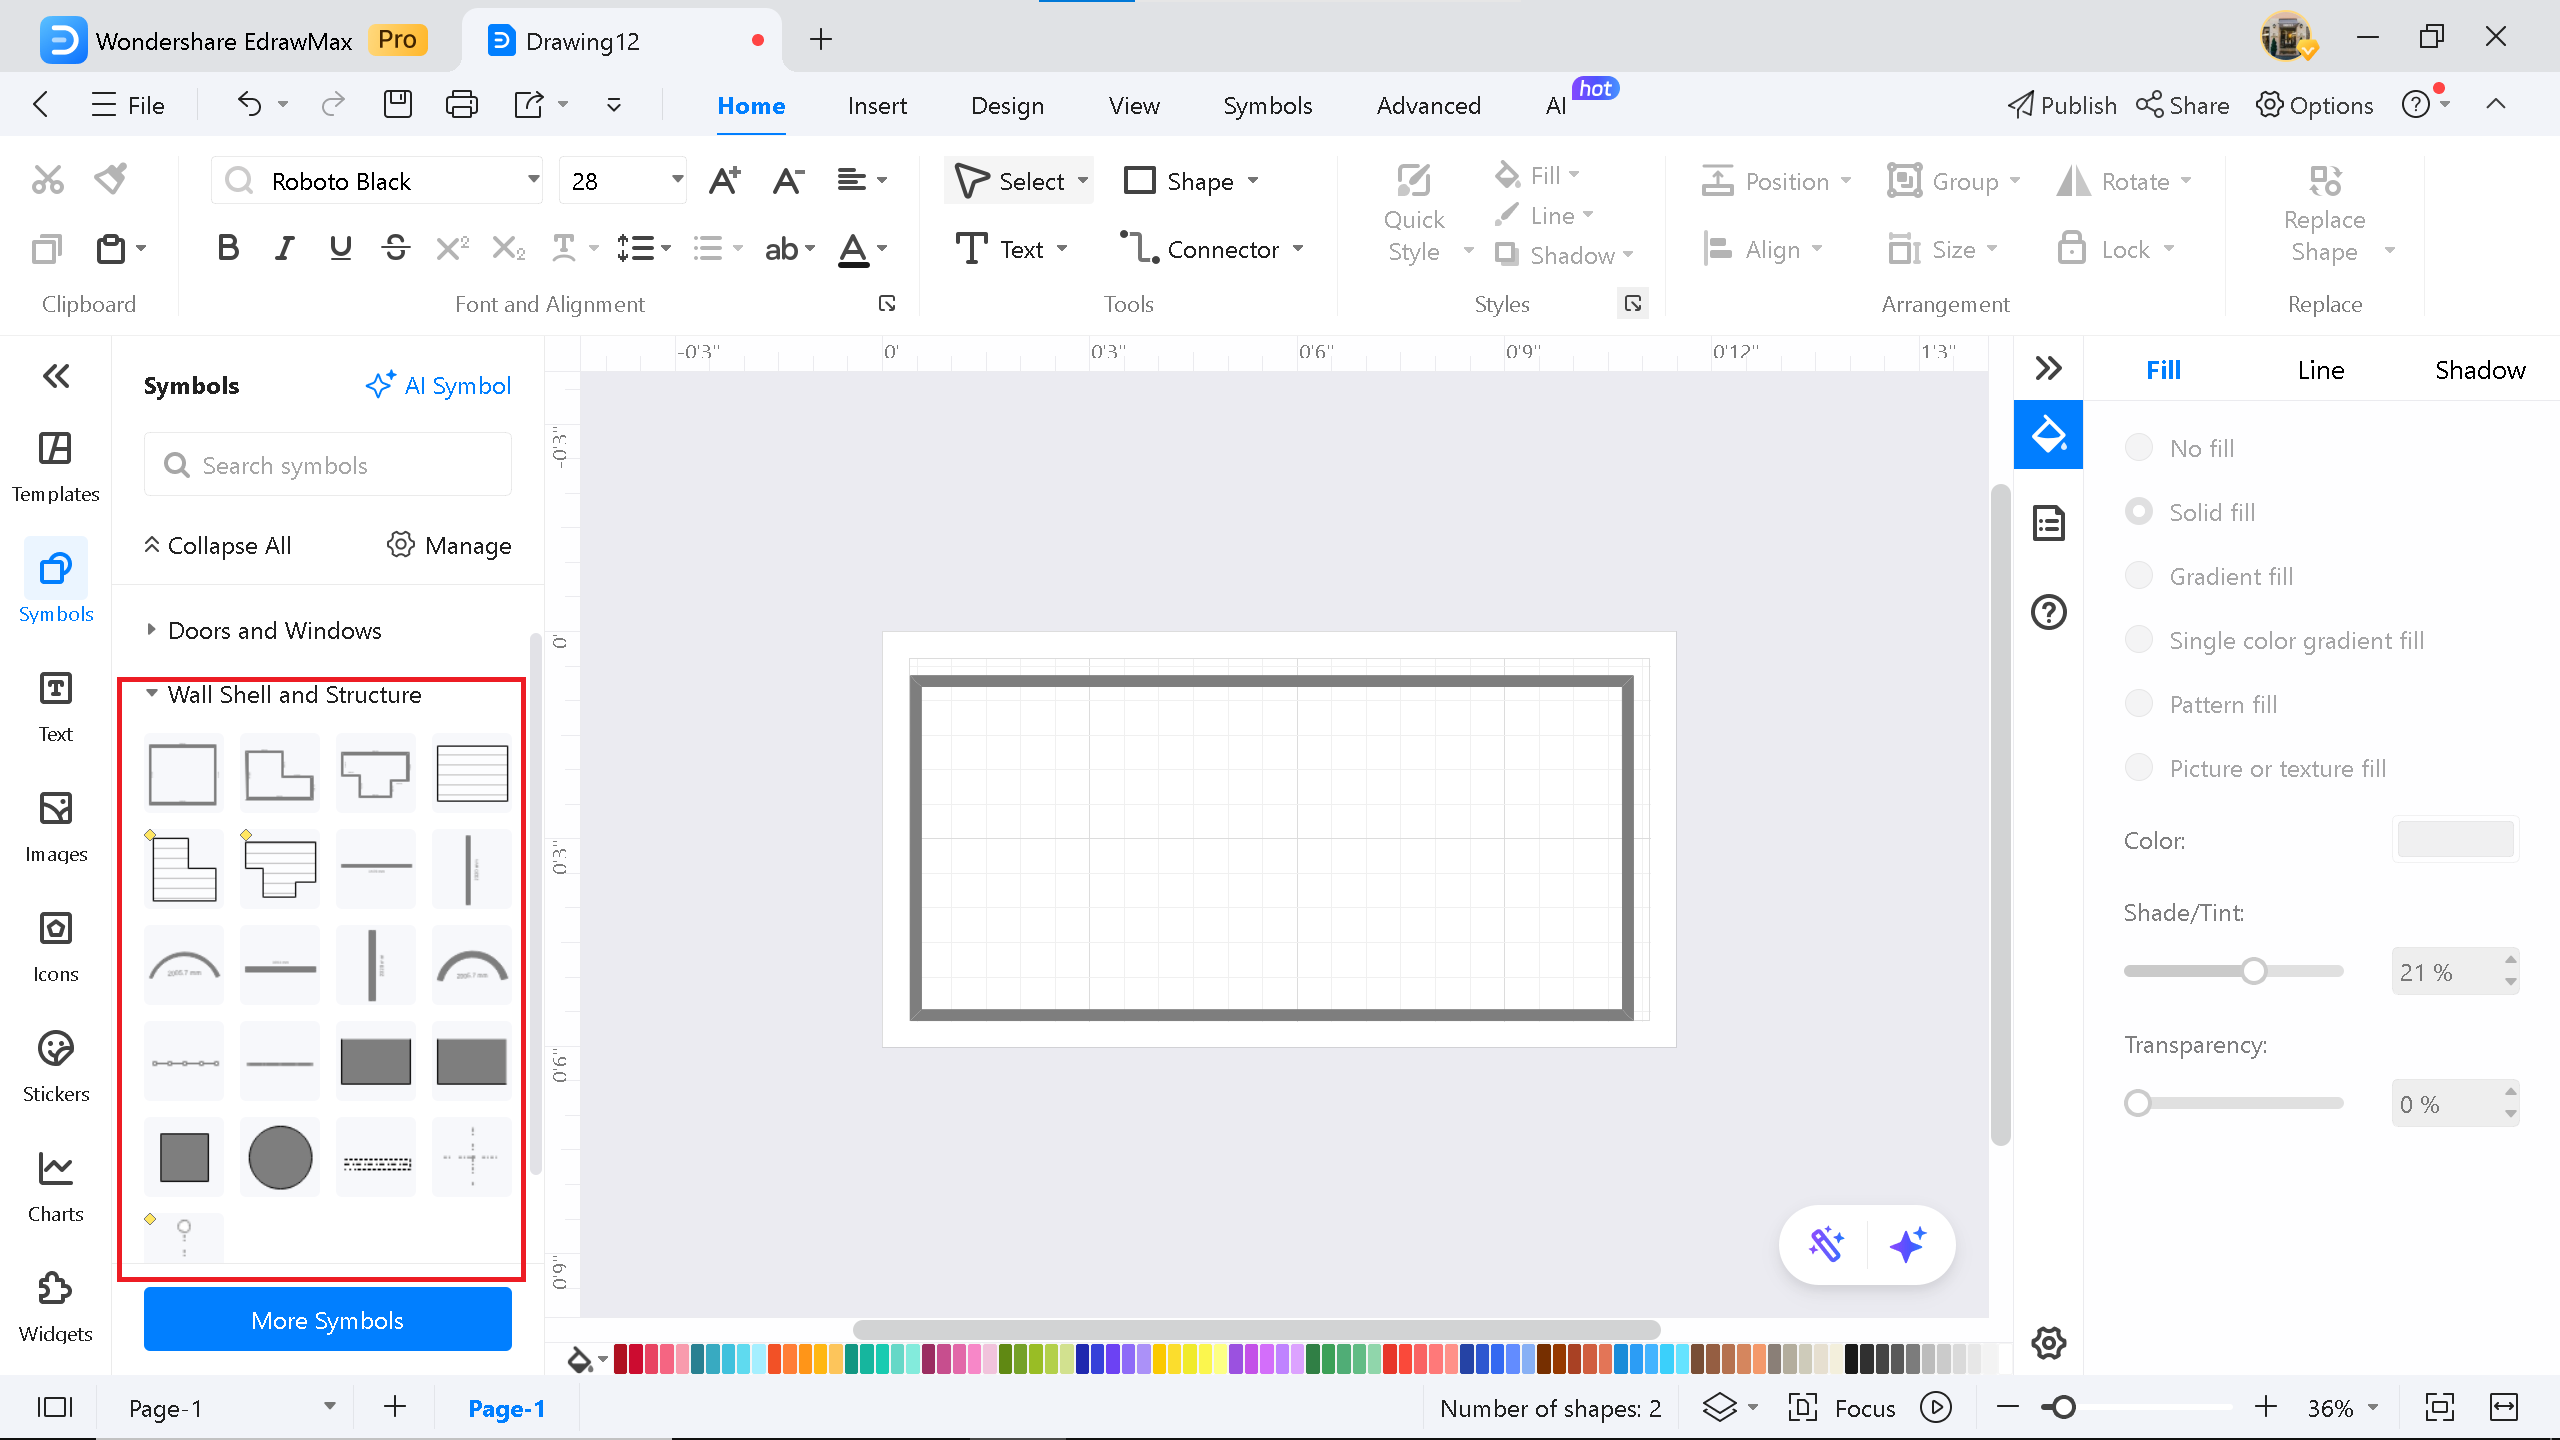Select the Pattern fill radio option

[2139, 703]
